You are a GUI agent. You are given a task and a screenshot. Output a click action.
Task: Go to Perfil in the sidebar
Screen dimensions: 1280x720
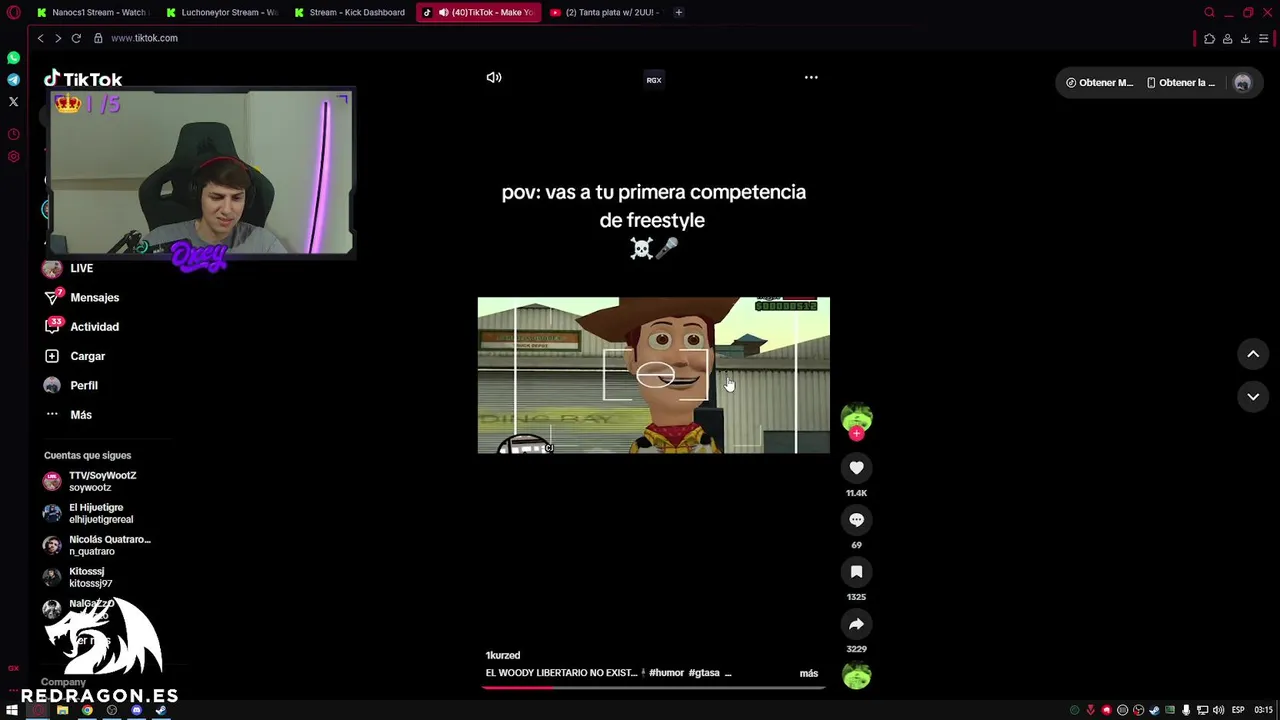[x=71, y=385]
